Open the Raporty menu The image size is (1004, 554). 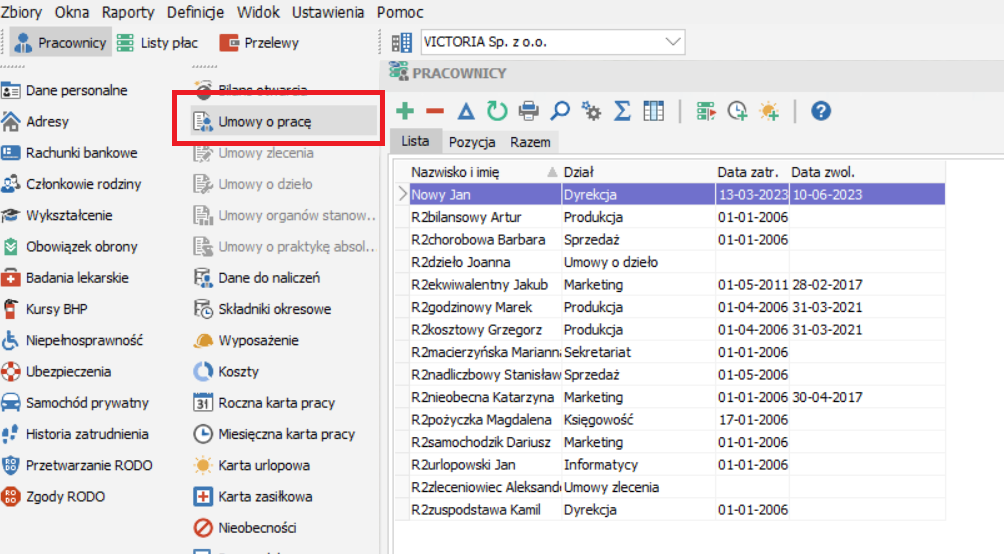click(128, 12)
